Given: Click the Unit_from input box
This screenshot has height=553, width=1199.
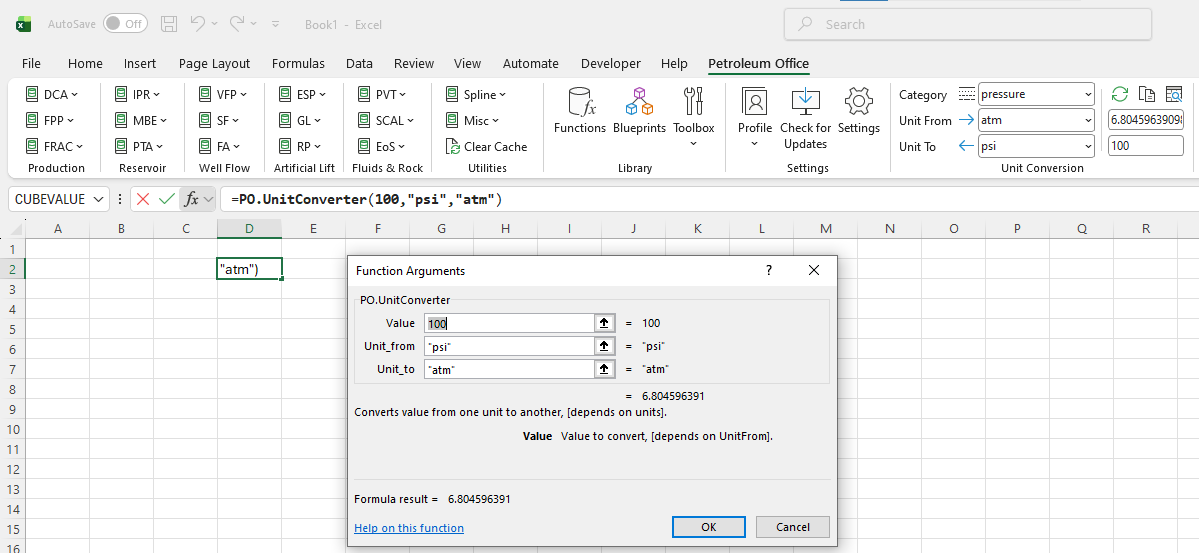Looking at the screenshot, I should [x=509, y=346].
